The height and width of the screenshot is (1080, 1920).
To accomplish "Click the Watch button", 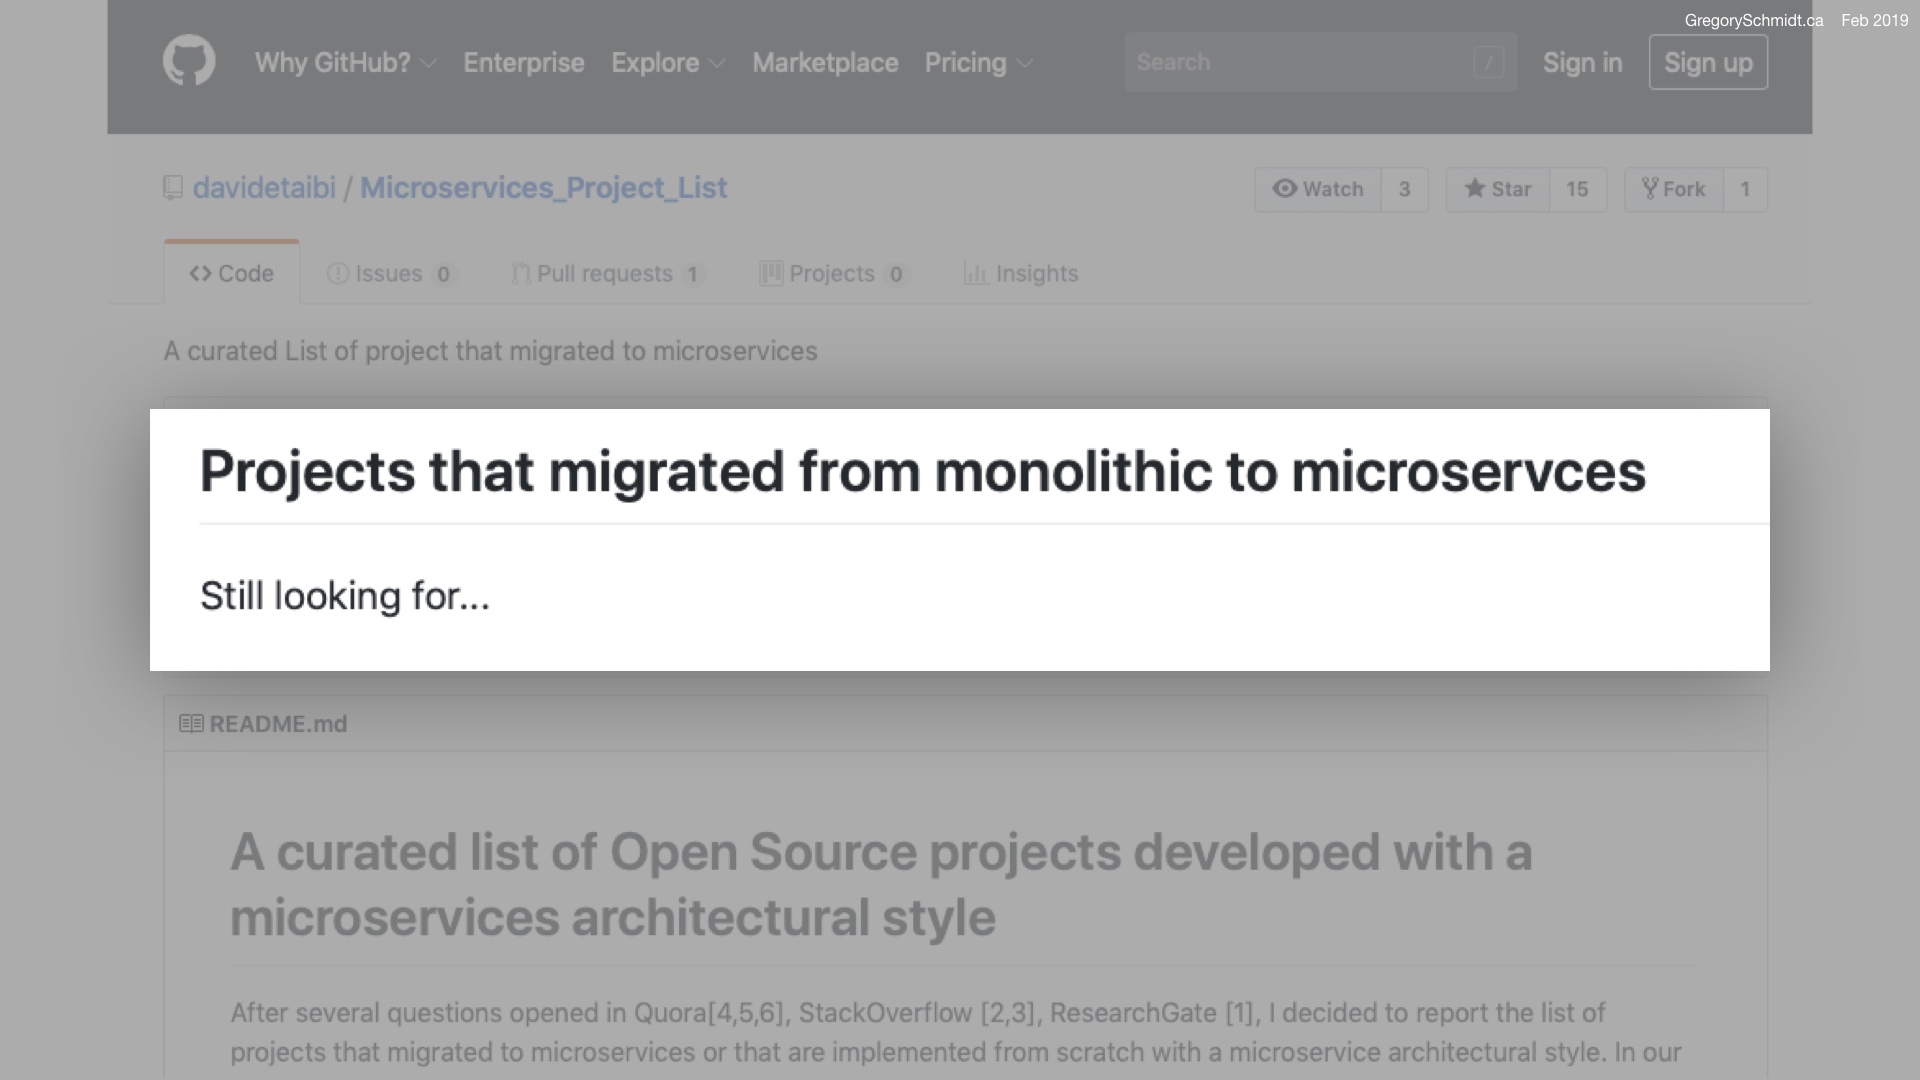I will coord(1318,189).
